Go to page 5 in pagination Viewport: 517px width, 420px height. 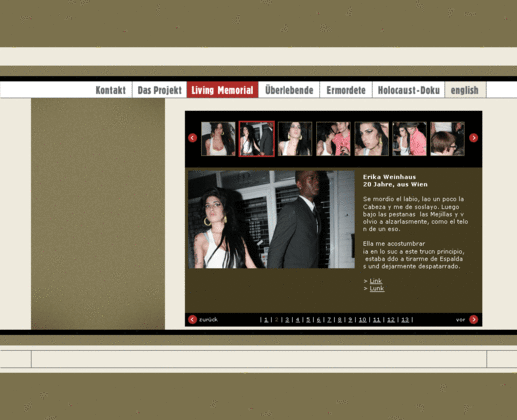[308, 320]
